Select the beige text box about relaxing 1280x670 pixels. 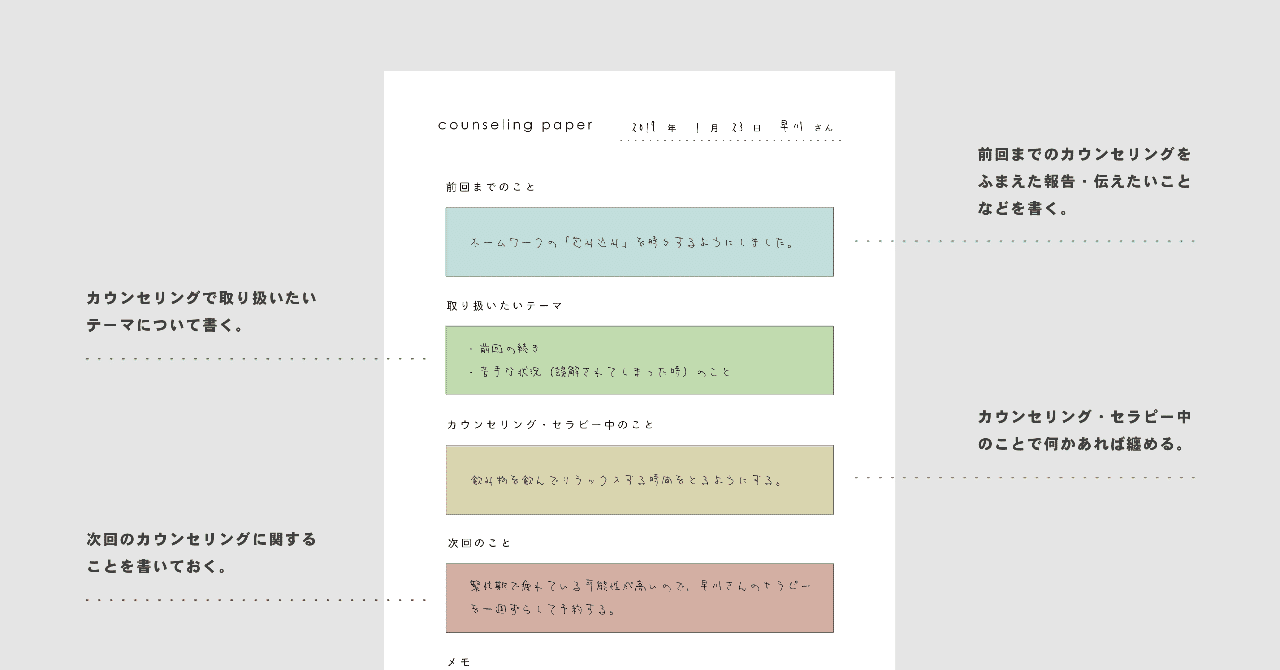(640, 480)
